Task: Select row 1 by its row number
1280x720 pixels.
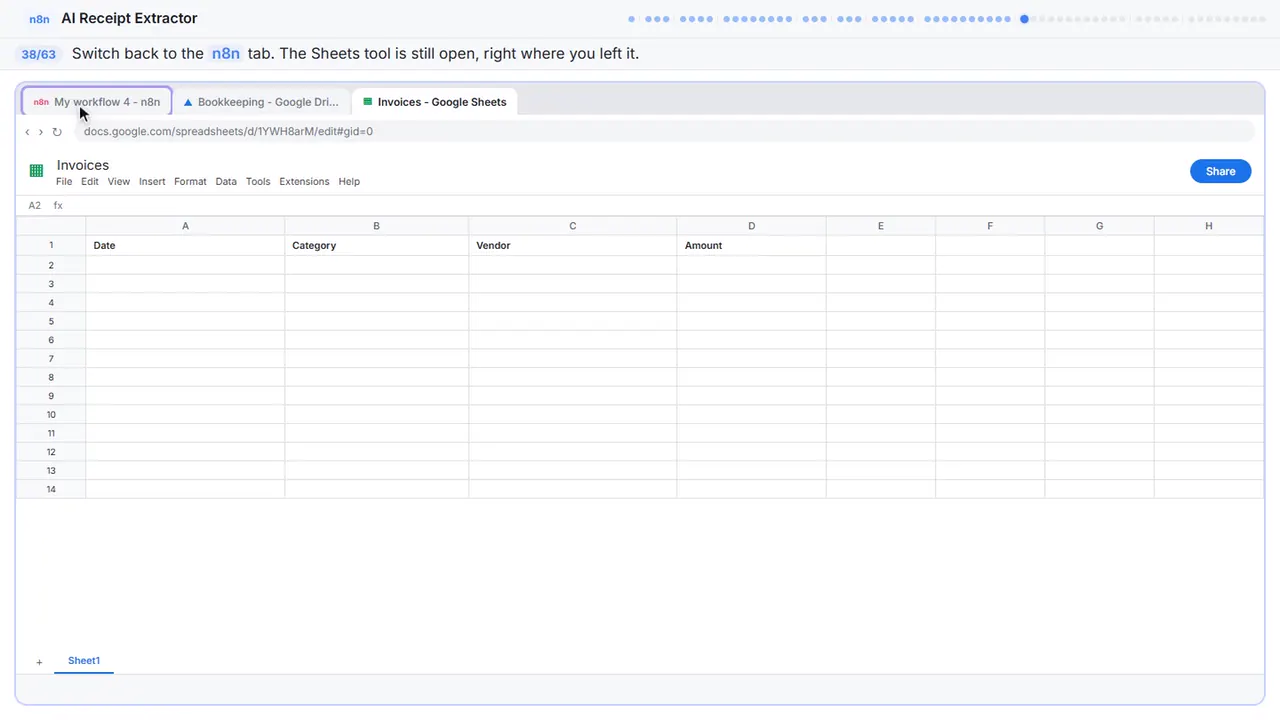Action: coord(51,245)
